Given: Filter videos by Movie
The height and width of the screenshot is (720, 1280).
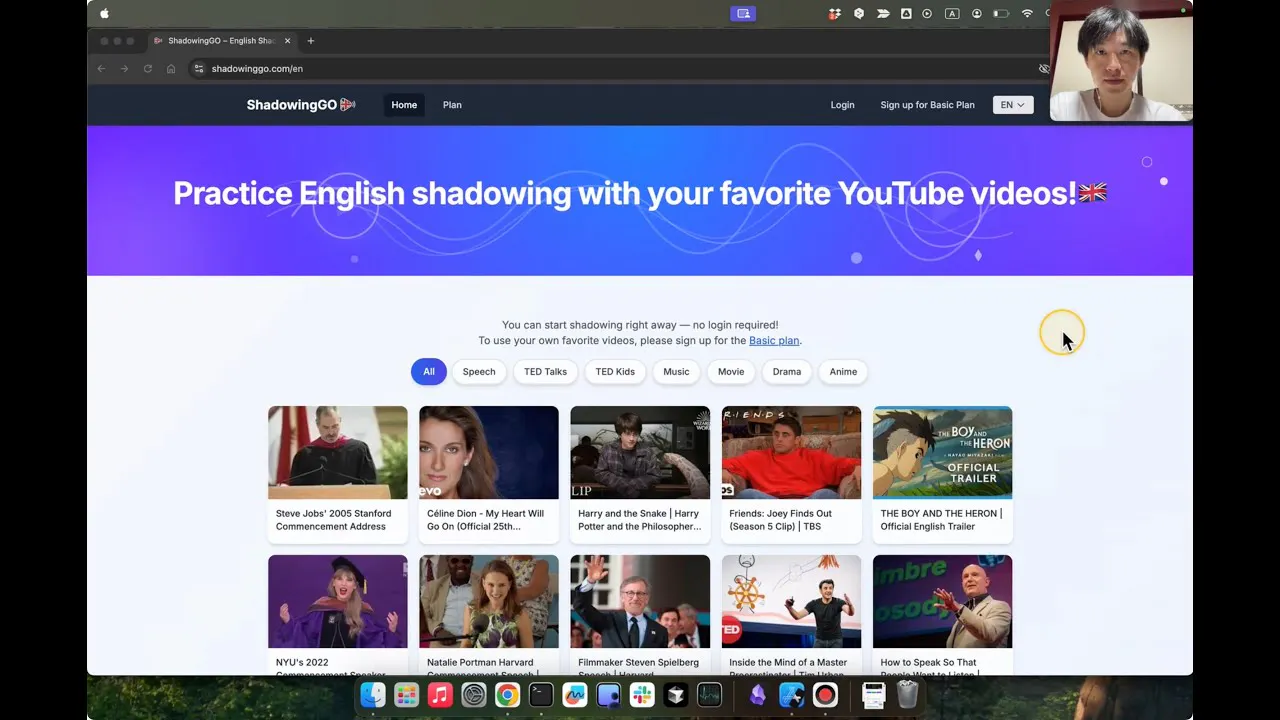Looking at the screenshot, I should [x=731, y=372].
